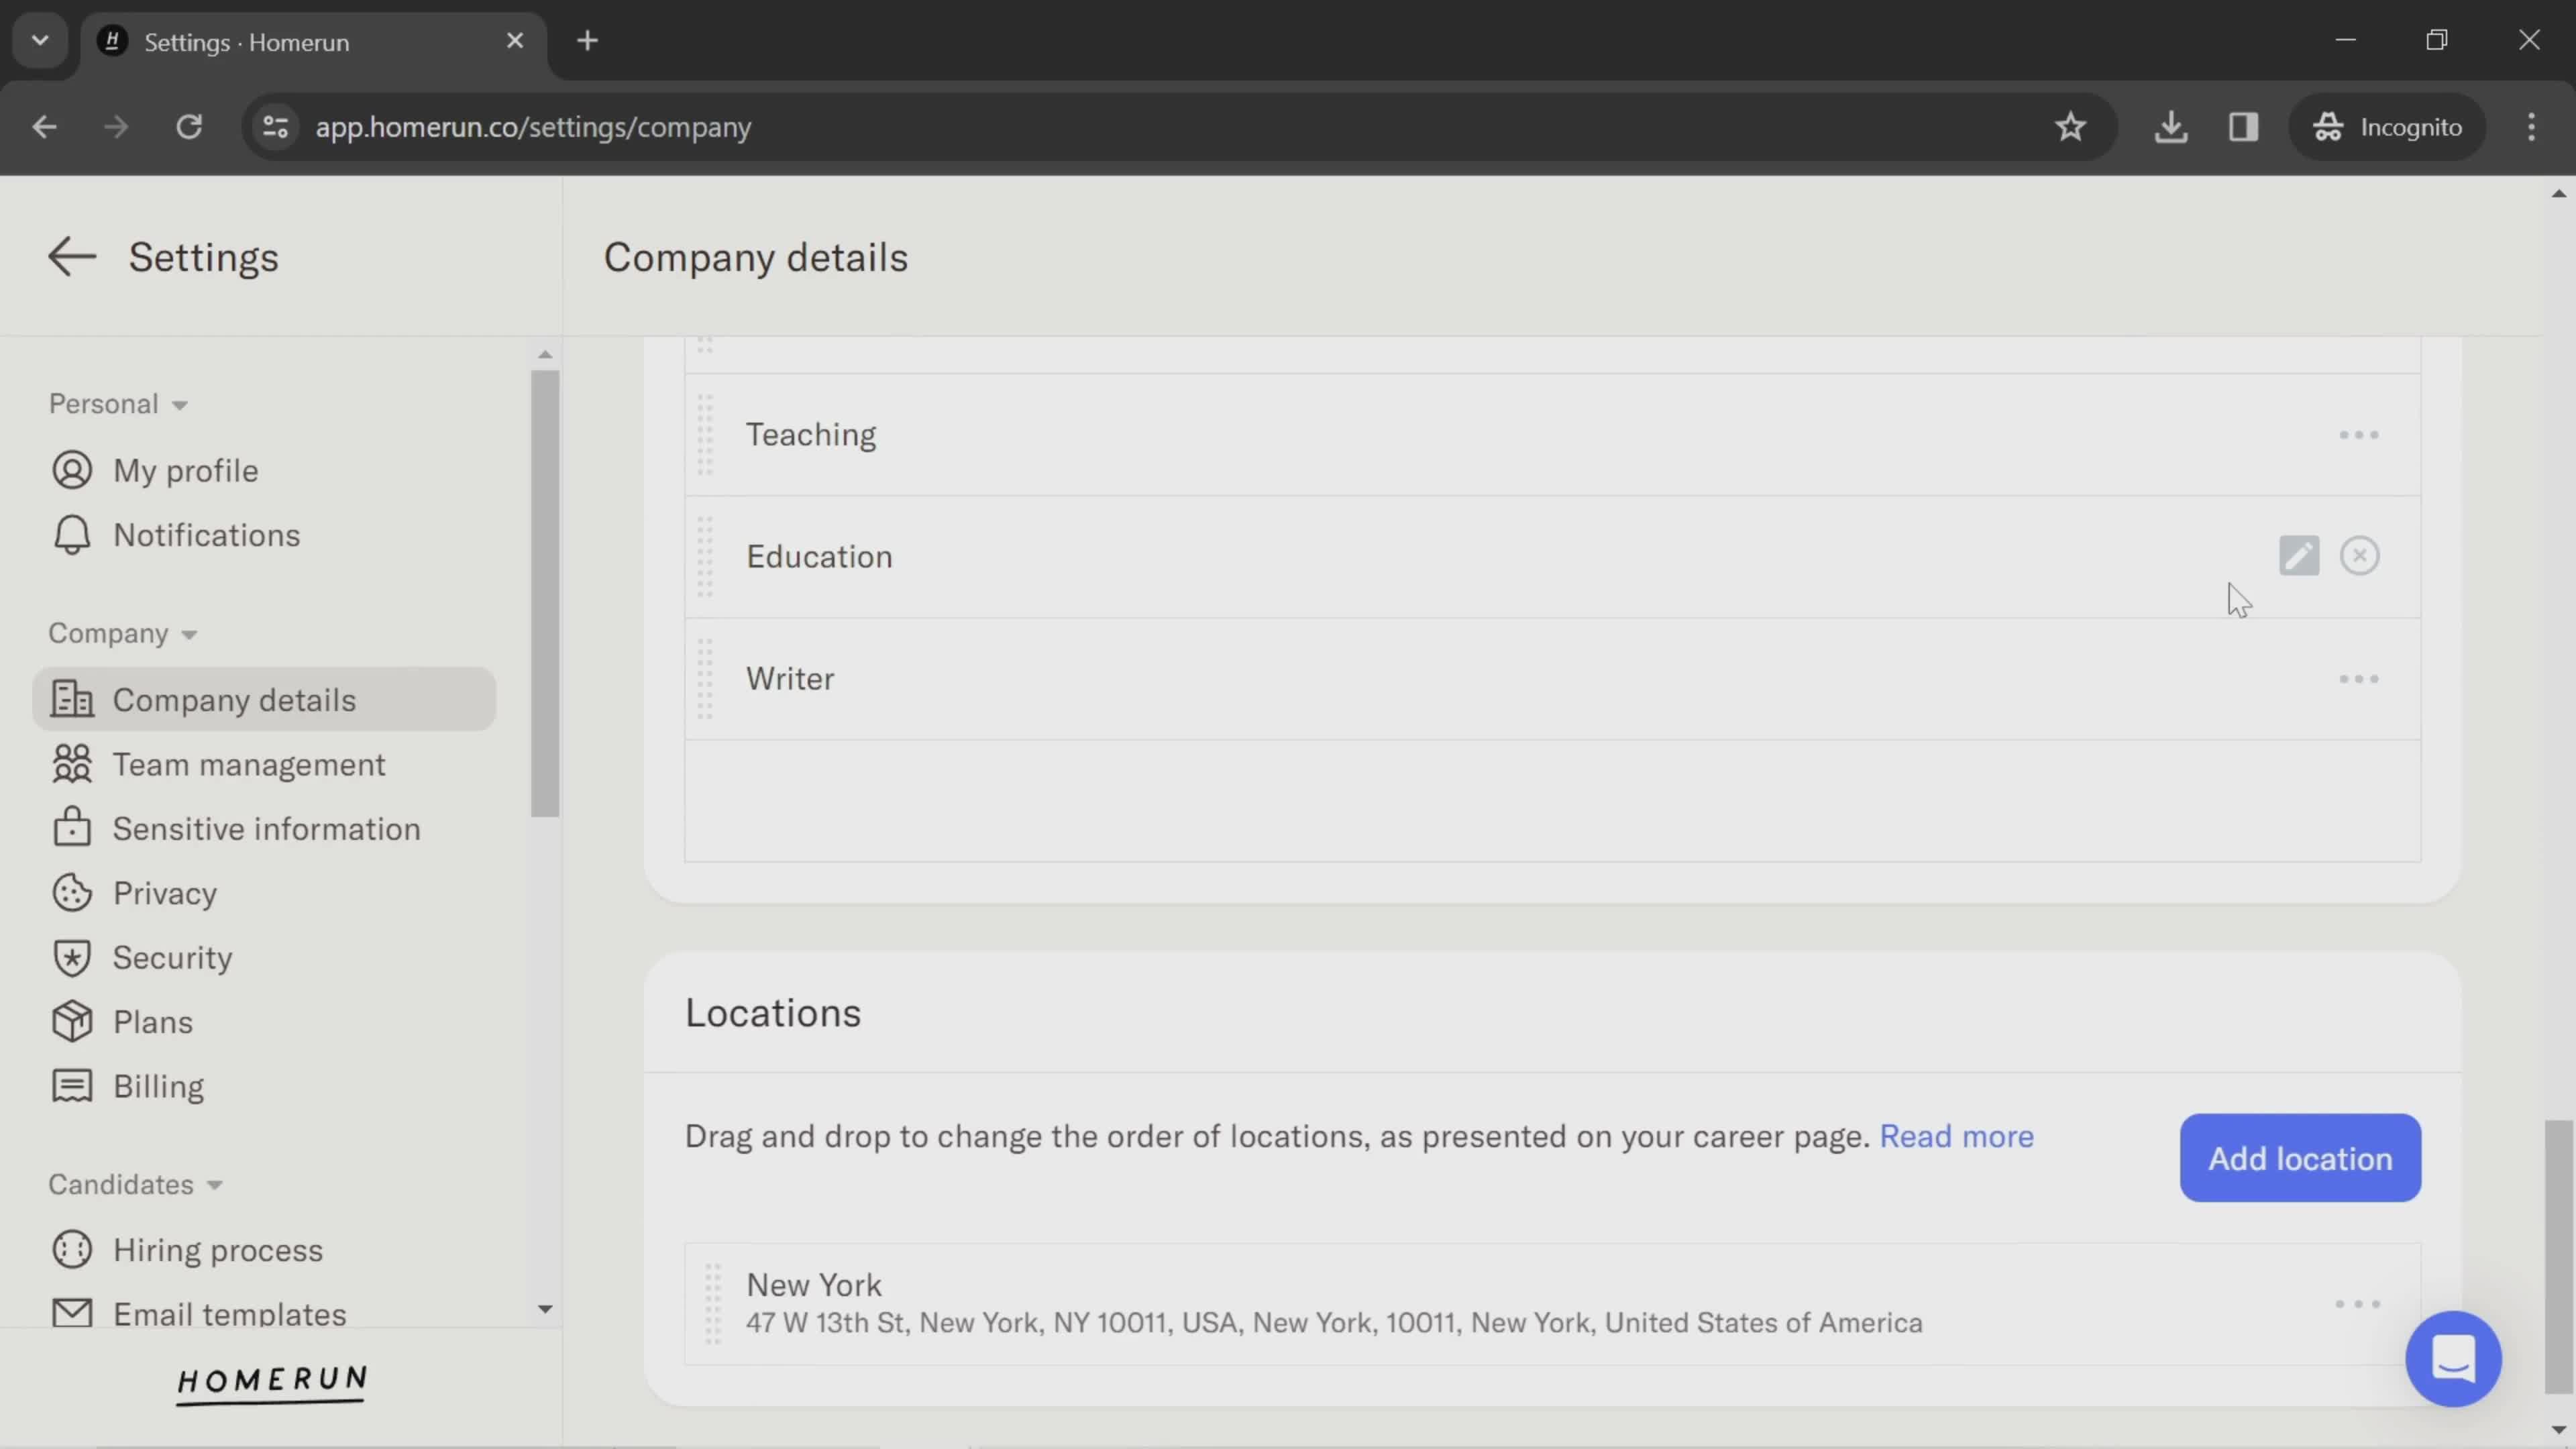Grab the Teaching row drag handle

(705, 435)
